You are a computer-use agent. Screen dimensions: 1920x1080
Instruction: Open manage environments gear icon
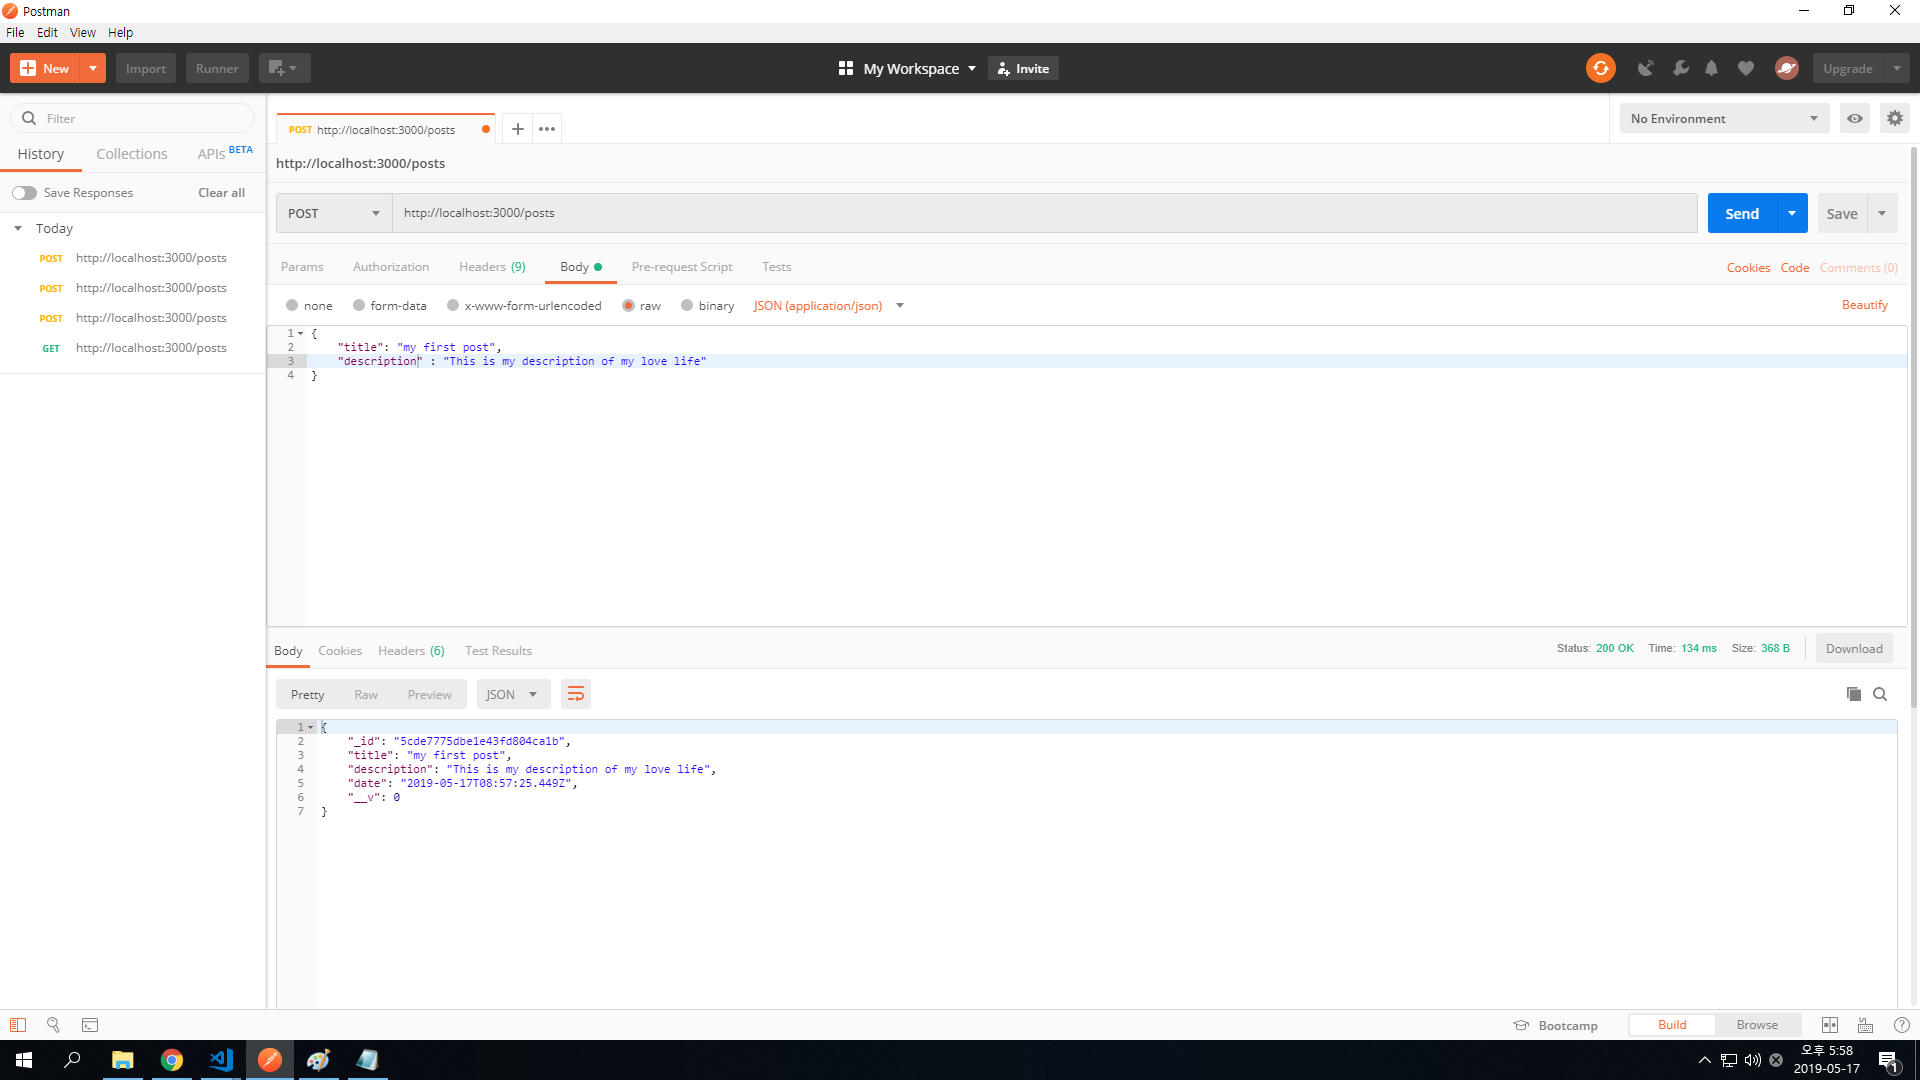[1894, 118]
